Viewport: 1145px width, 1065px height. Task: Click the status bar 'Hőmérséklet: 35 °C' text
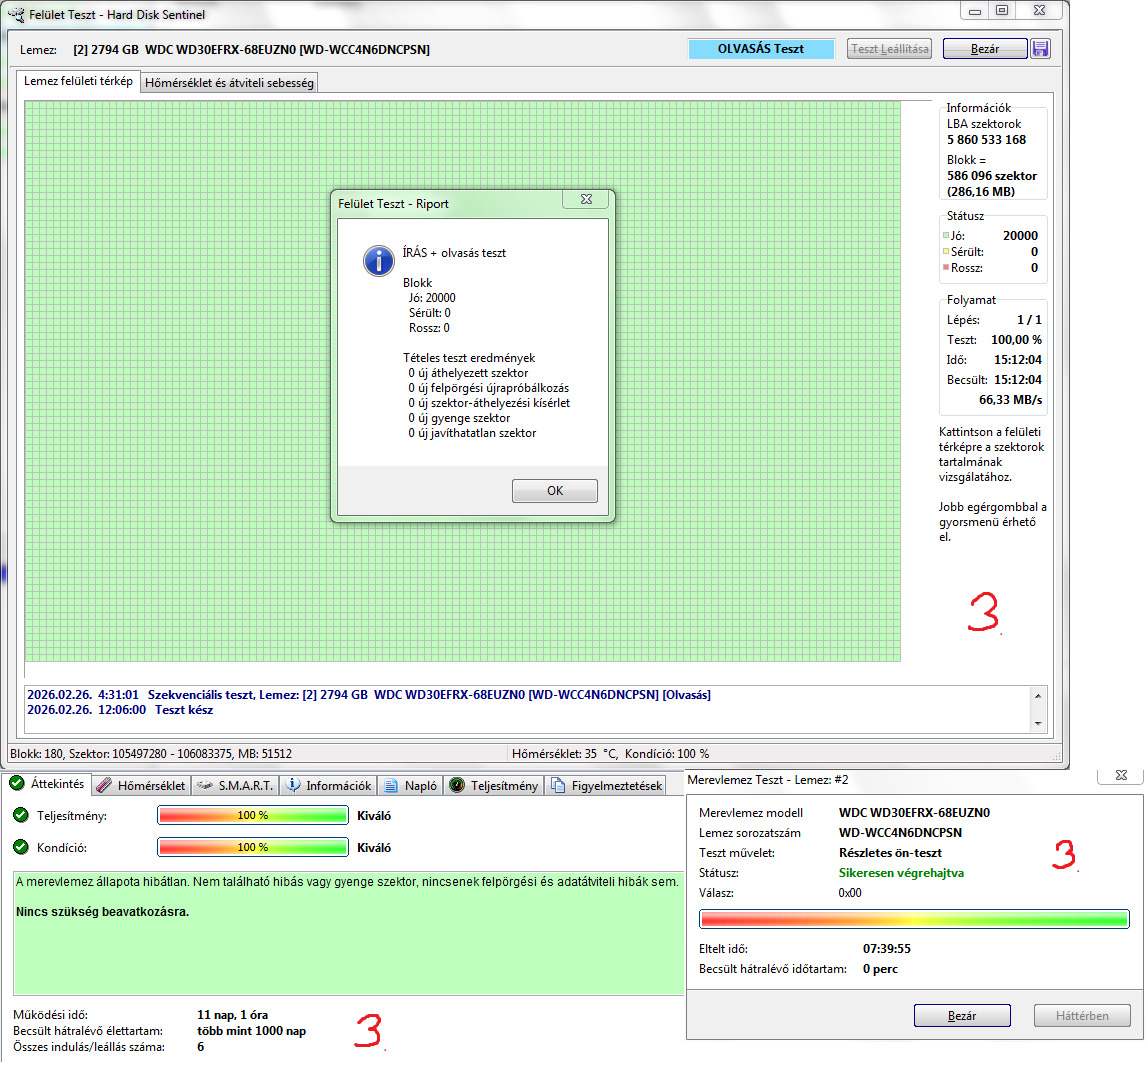564,754
